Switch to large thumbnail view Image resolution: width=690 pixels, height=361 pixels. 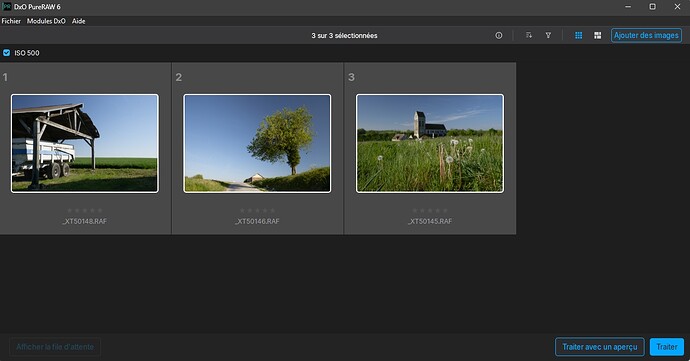(x=598, y=35)
